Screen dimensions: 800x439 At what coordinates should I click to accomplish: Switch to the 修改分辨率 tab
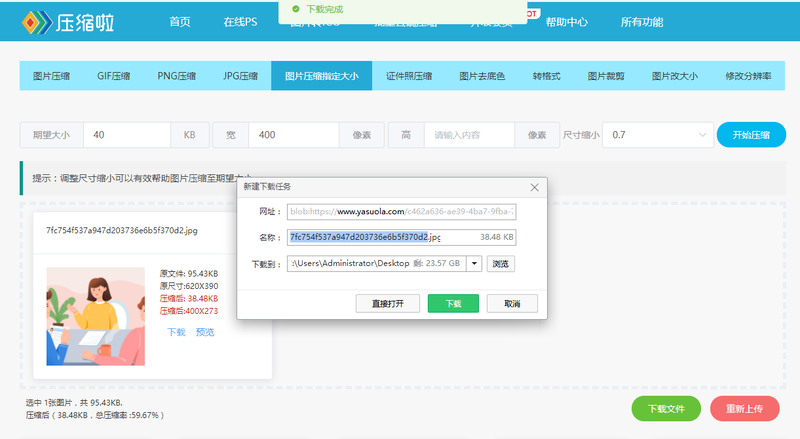point(748,76)
